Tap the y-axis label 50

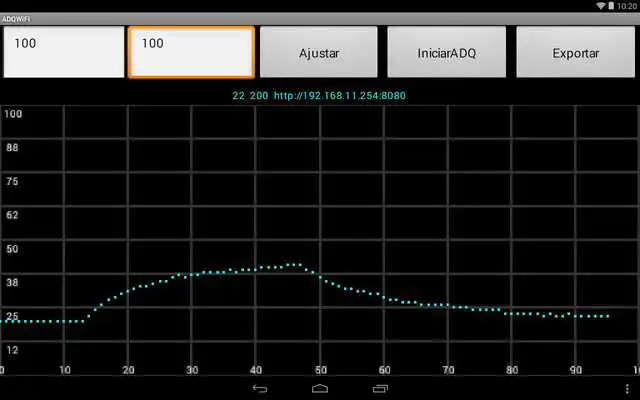tap(12, 249)
